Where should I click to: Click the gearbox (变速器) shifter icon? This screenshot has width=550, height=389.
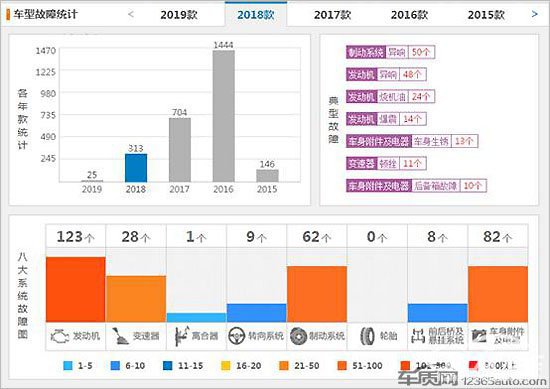pos(120,336)
